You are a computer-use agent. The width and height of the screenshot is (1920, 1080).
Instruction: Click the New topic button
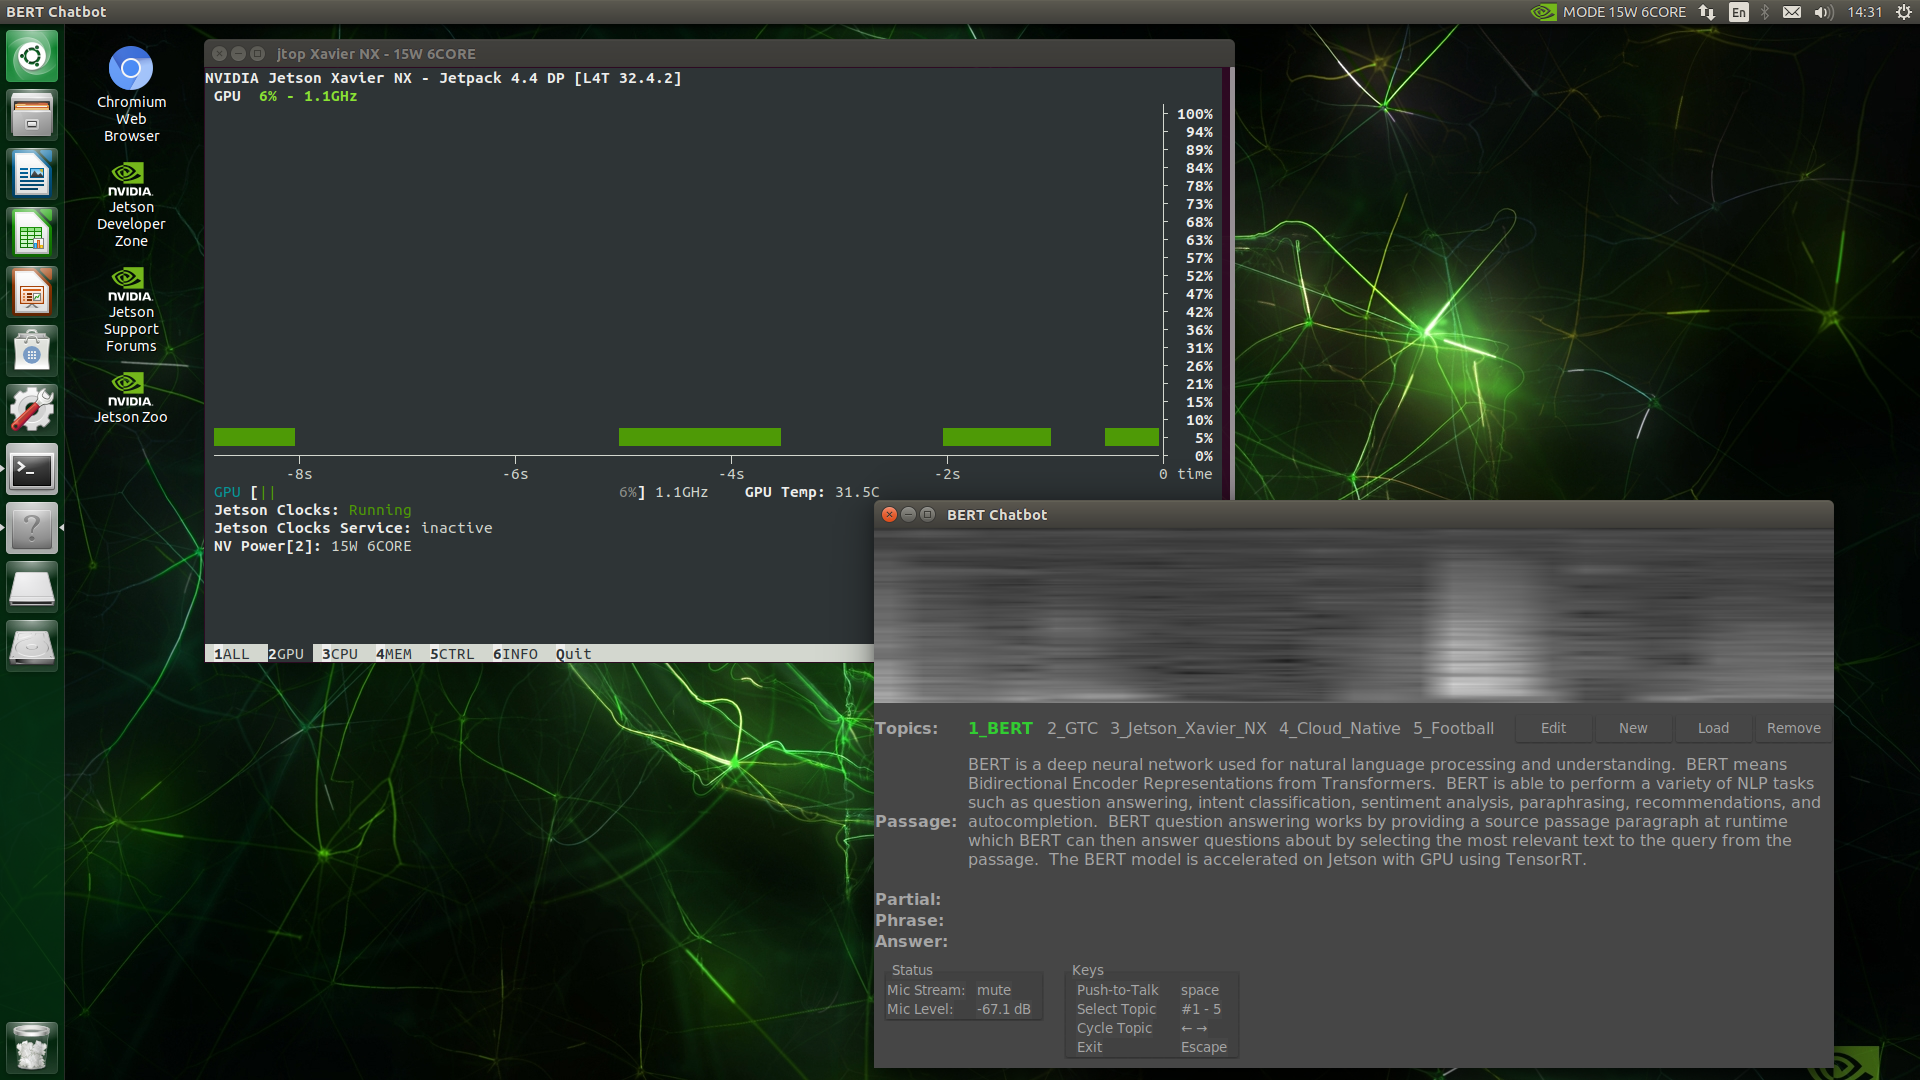pos(1633,728)
